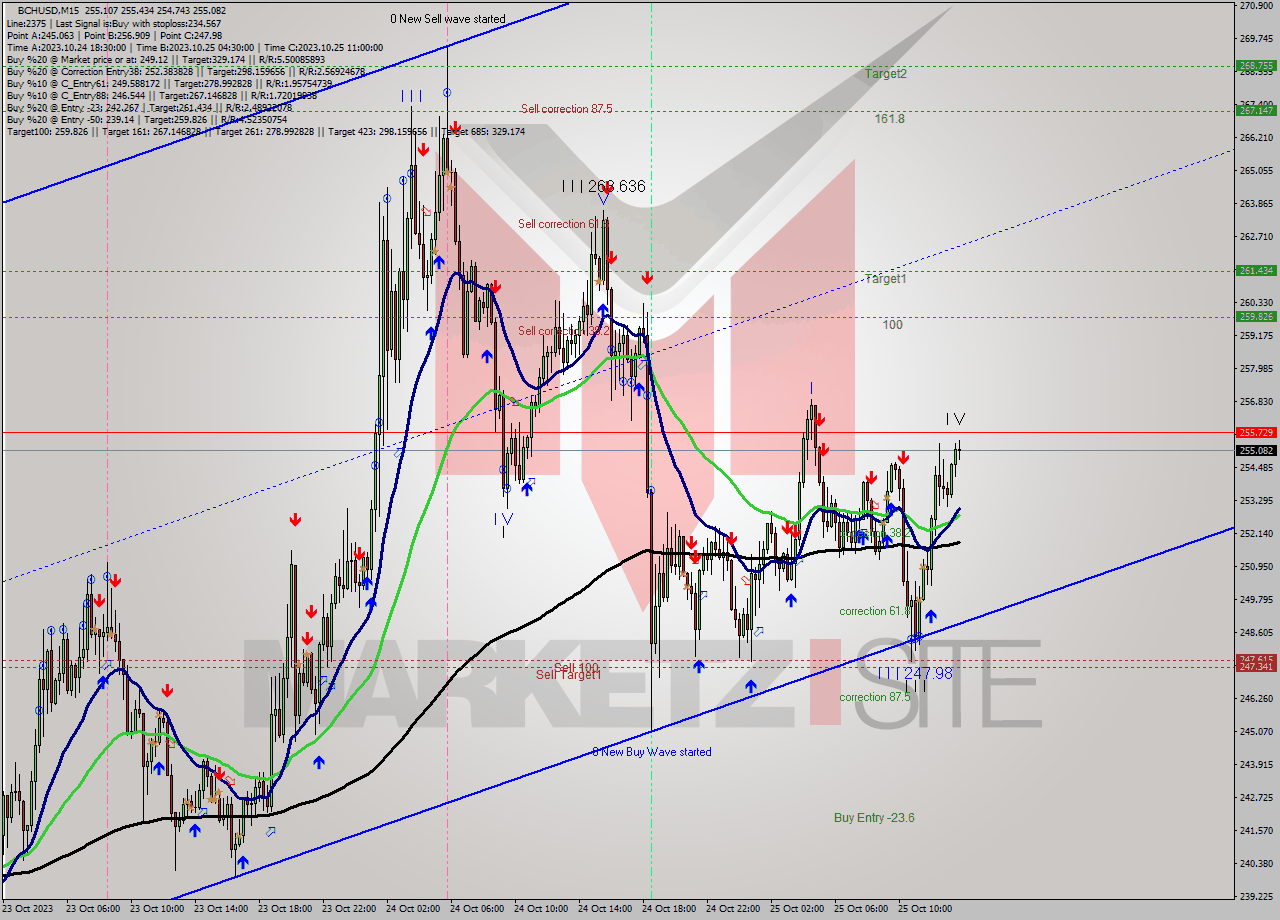
Task: Select the '24 Oct 10:00' time label
Action: pos(541,909)
